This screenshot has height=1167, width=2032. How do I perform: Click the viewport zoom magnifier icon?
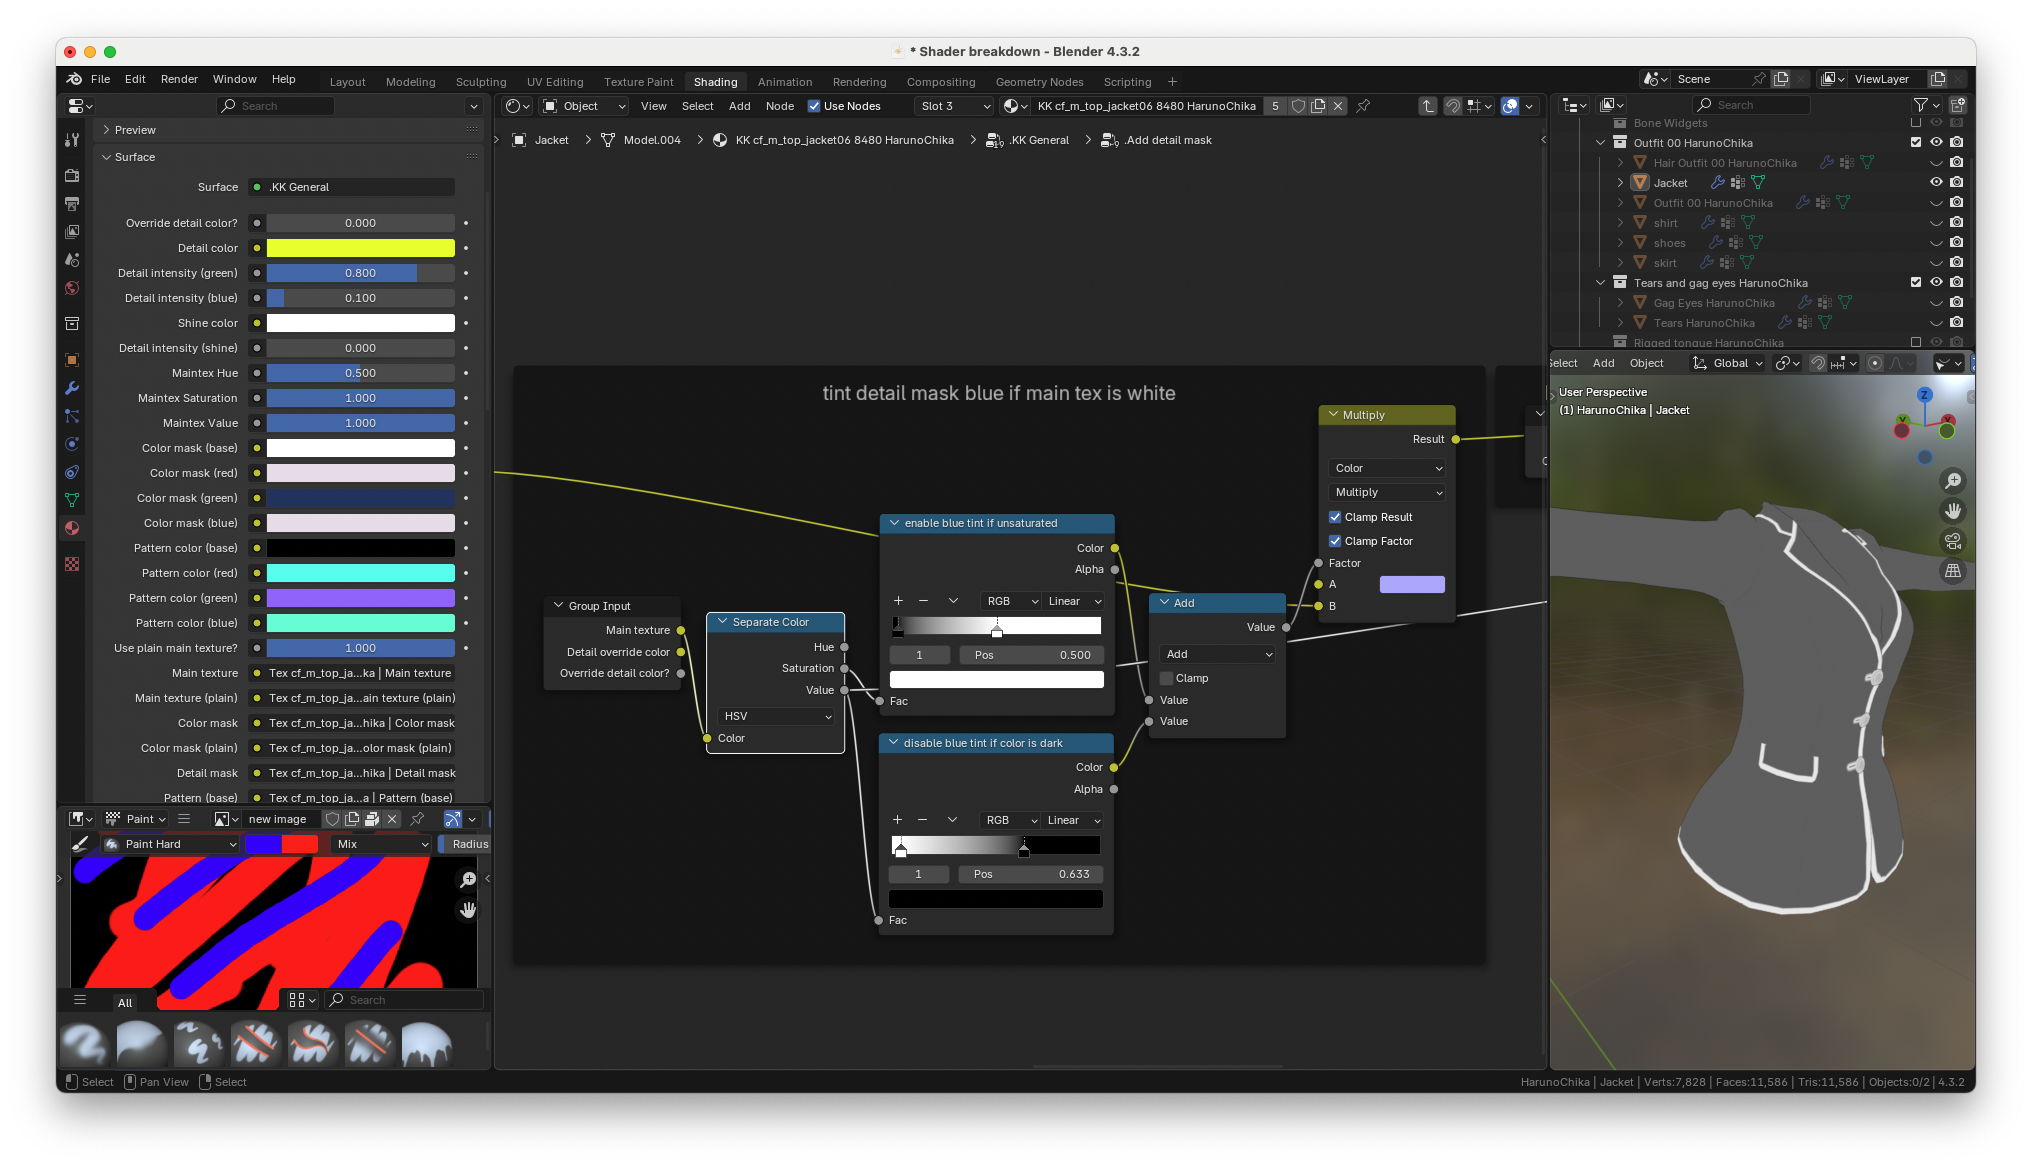click(x=1952, y=481)
